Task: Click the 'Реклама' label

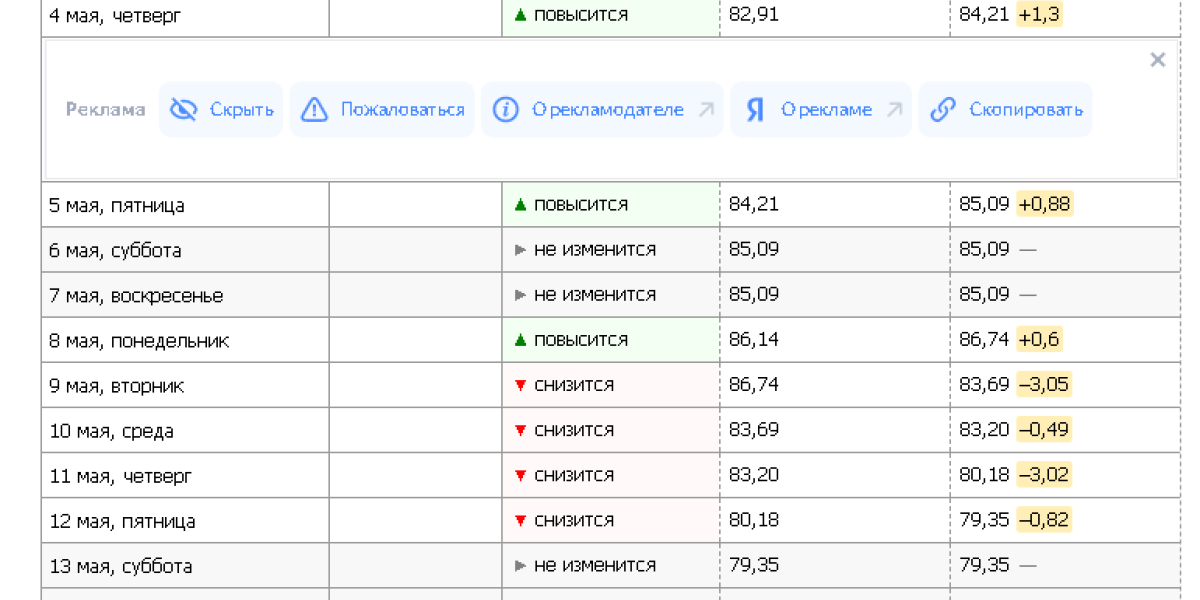Action: point(106,110)
